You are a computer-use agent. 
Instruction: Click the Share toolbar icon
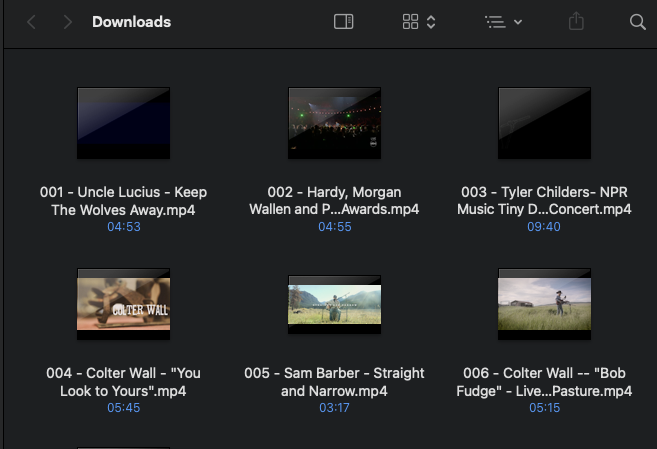pyautogui.click(x=576, y=21)
